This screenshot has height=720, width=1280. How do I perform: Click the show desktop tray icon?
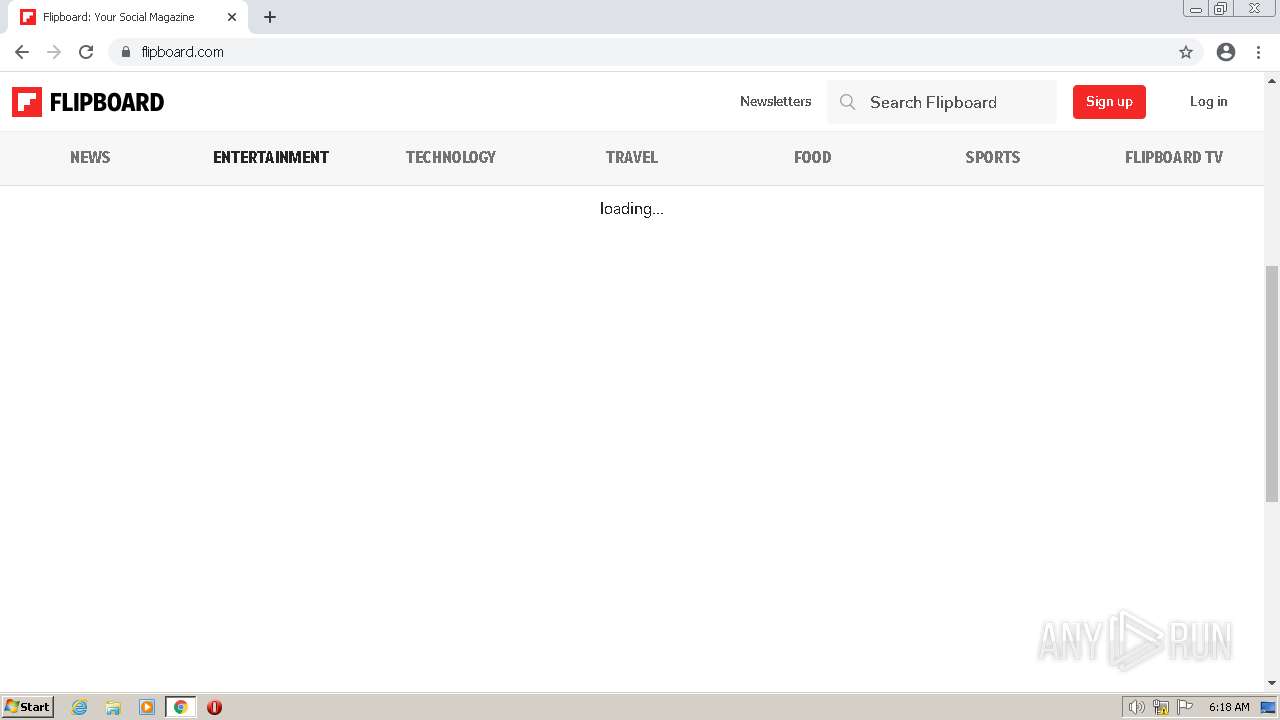click(1268, 707)
